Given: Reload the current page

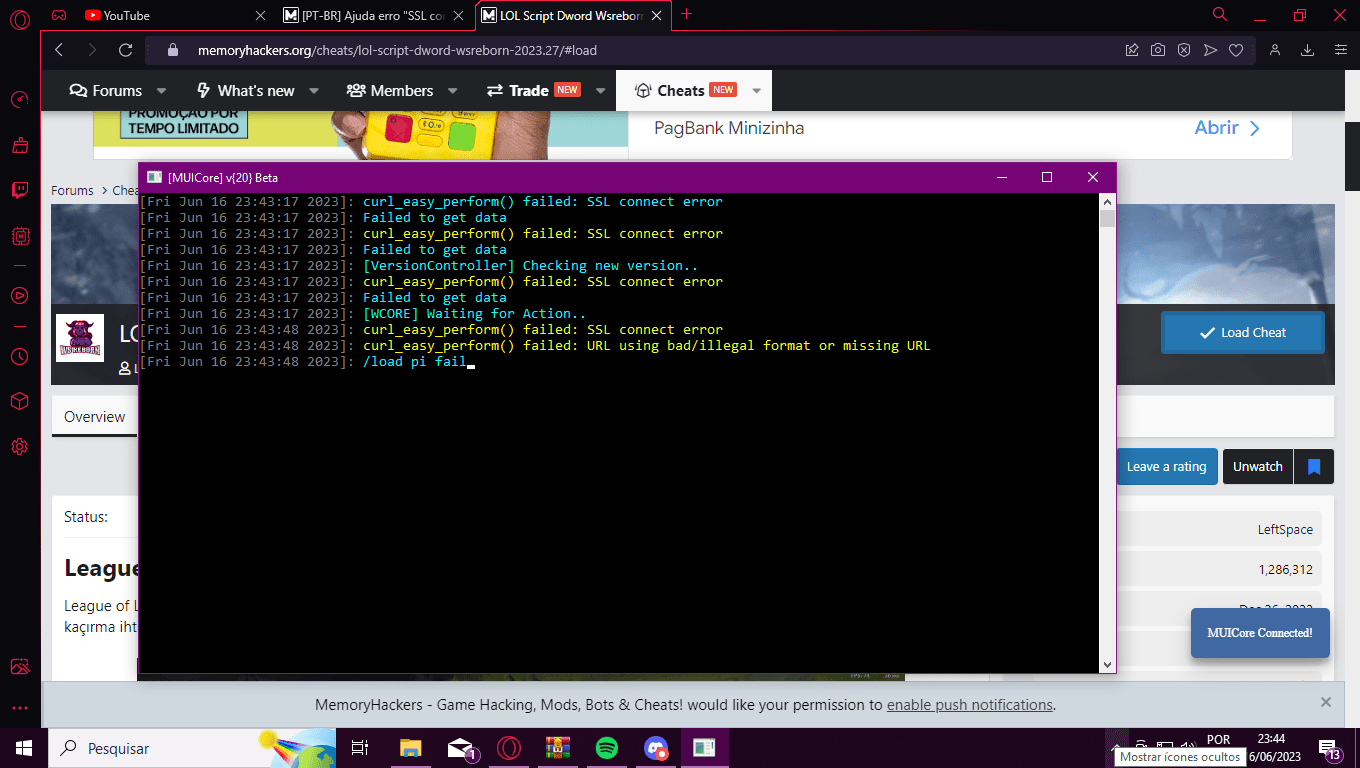Looking at the screenshot, I should click(125, 50).
